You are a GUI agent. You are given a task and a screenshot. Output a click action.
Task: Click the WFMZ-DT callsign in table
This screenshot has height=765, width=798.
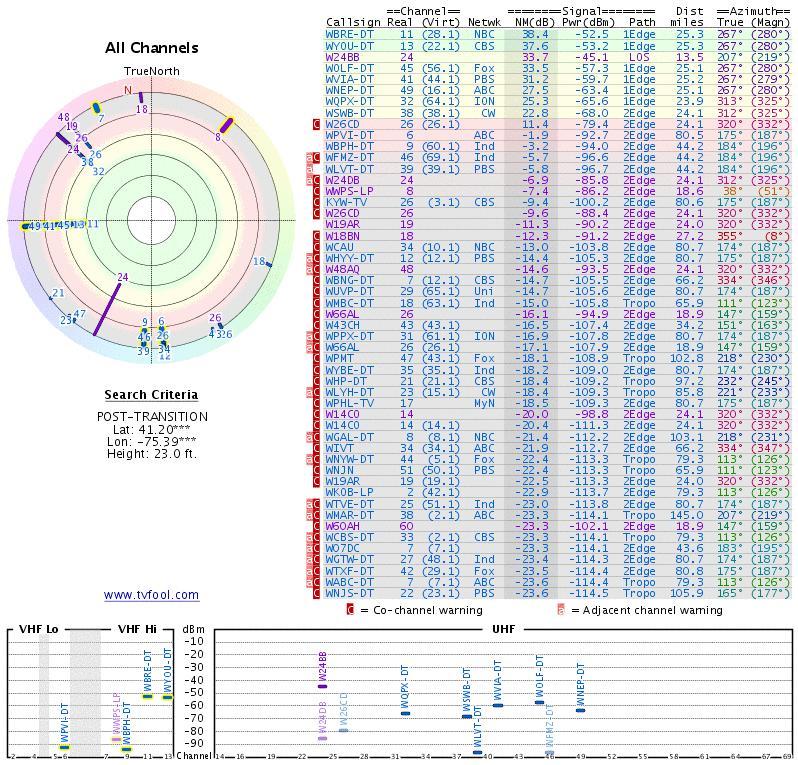pos(350,158)
